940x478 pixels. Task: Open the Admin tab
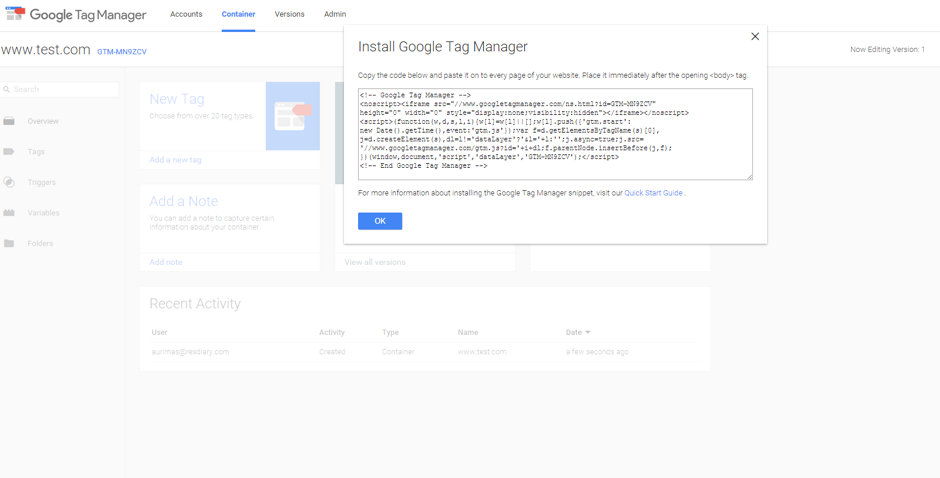[x=335, y=14]
